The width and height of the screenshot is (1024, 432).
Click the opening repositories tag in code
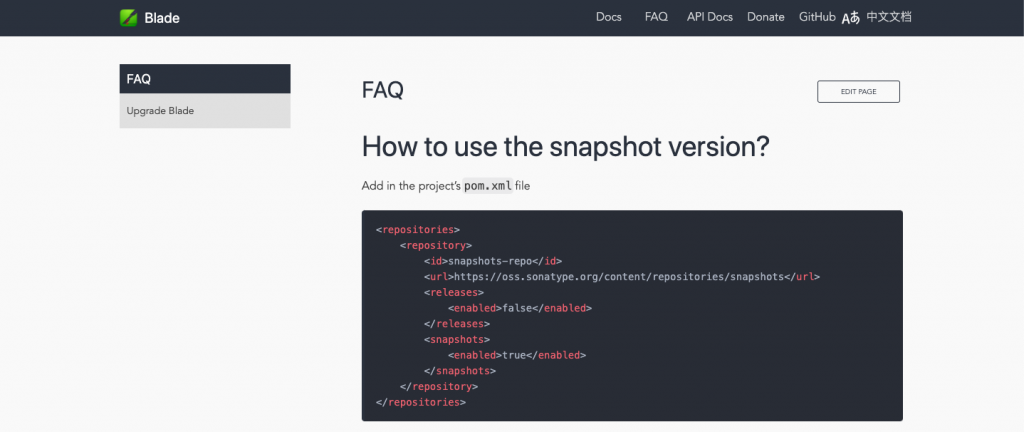click(419, 230)
